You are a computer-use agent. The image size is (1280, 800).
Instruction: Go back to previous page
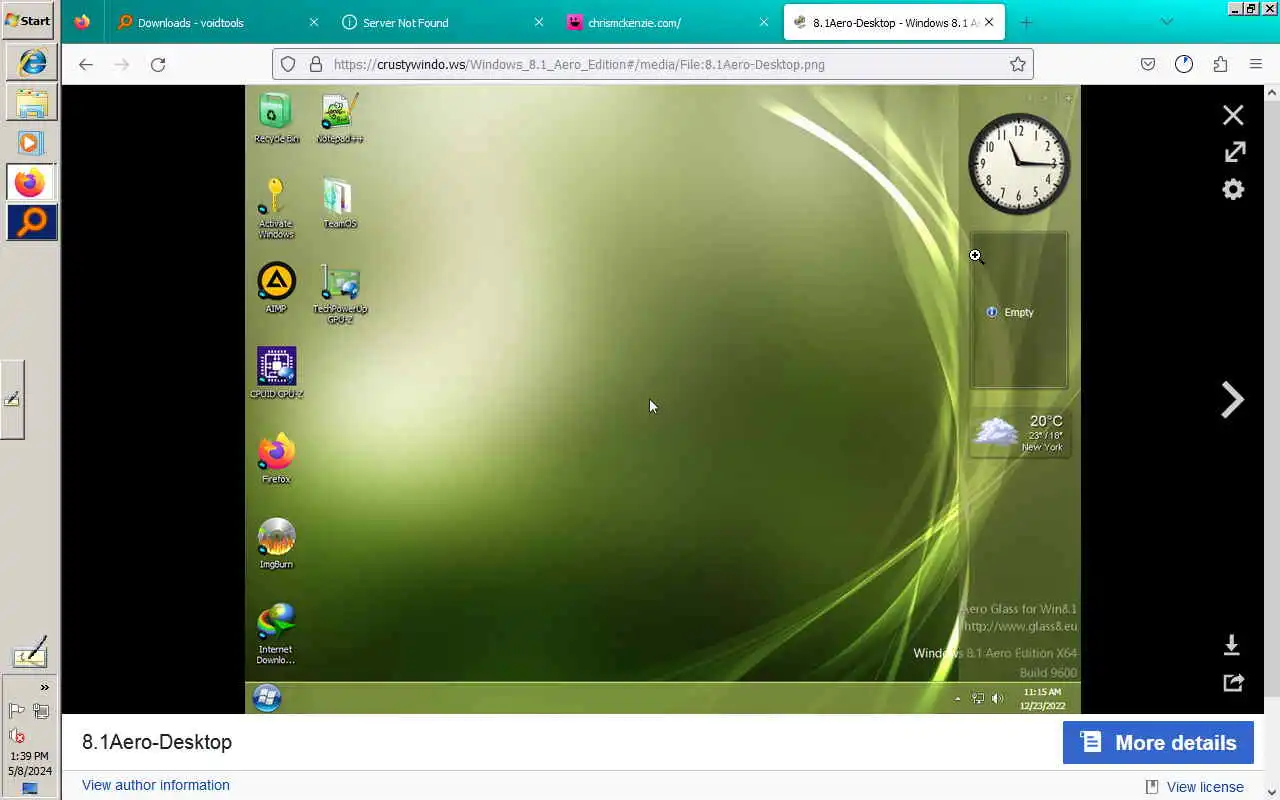(x=86, y=64)
